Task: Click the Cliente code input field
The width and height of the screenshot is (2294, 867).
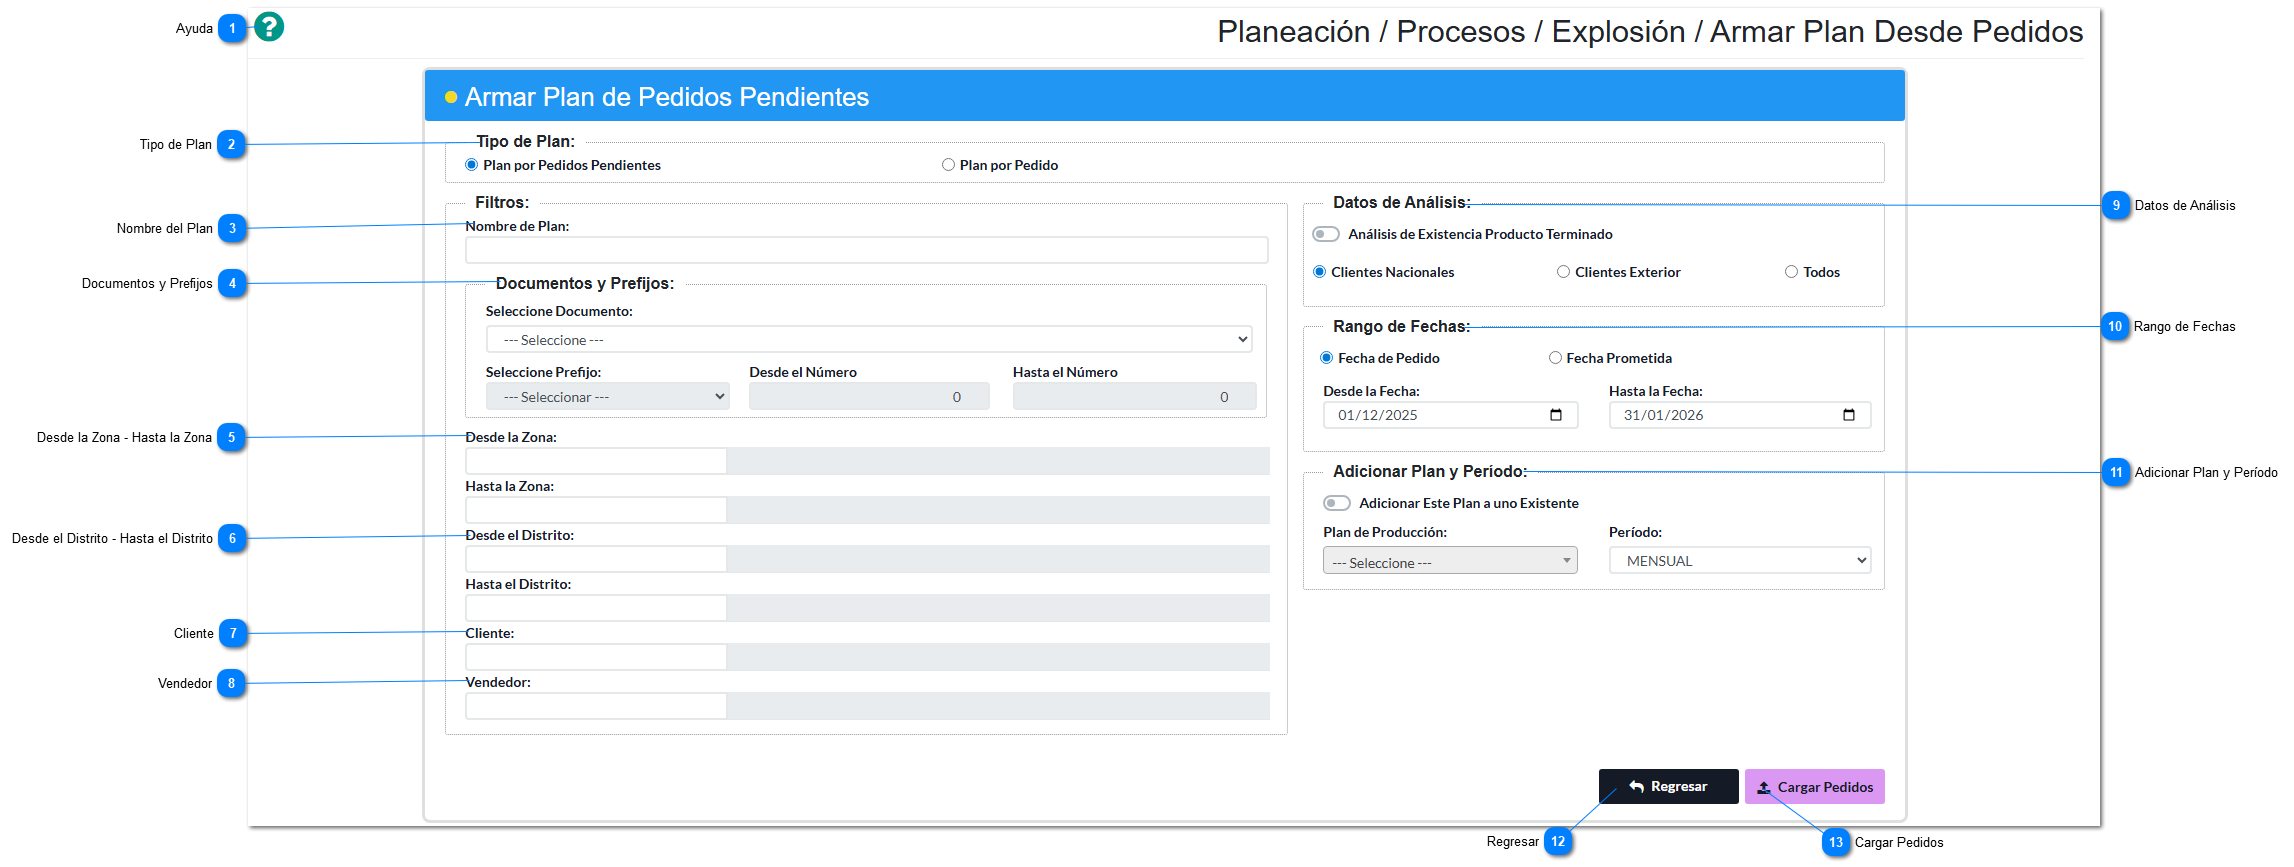Action: 595,657
